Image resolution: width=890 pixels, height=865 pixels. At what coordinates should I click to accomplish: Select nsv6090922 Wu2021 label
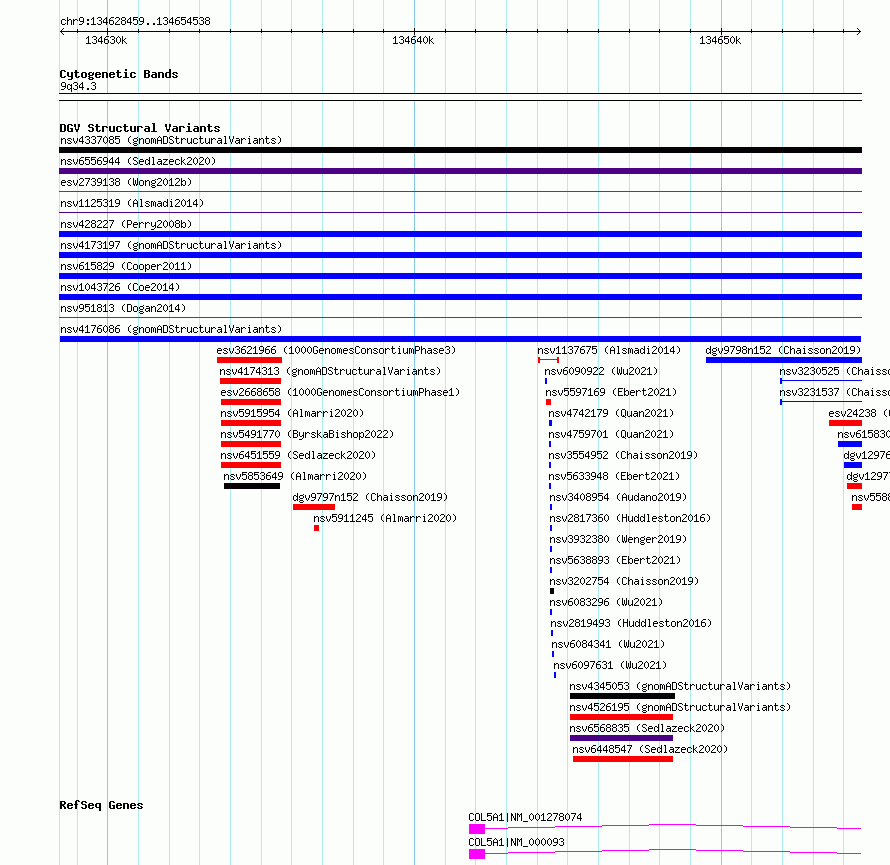tap(601, 371)
